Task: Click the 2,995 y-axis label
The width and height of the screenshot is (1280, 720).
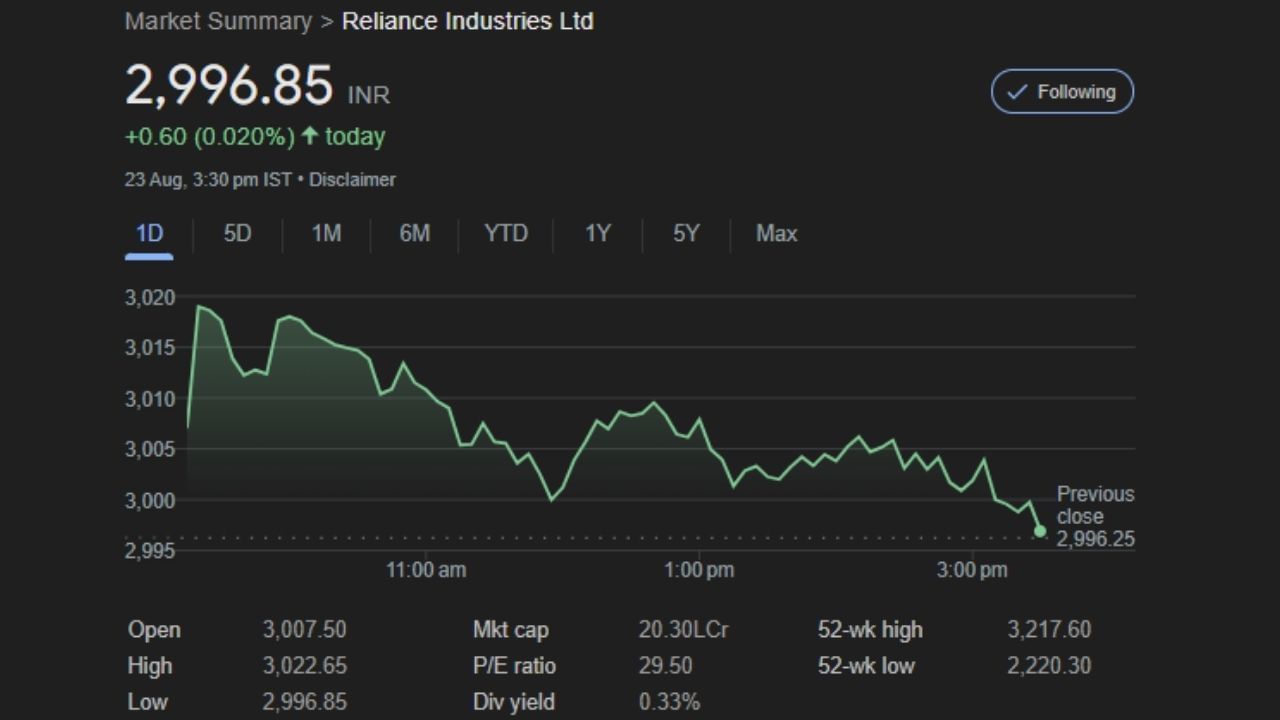Action: click(x=150, y=551)
